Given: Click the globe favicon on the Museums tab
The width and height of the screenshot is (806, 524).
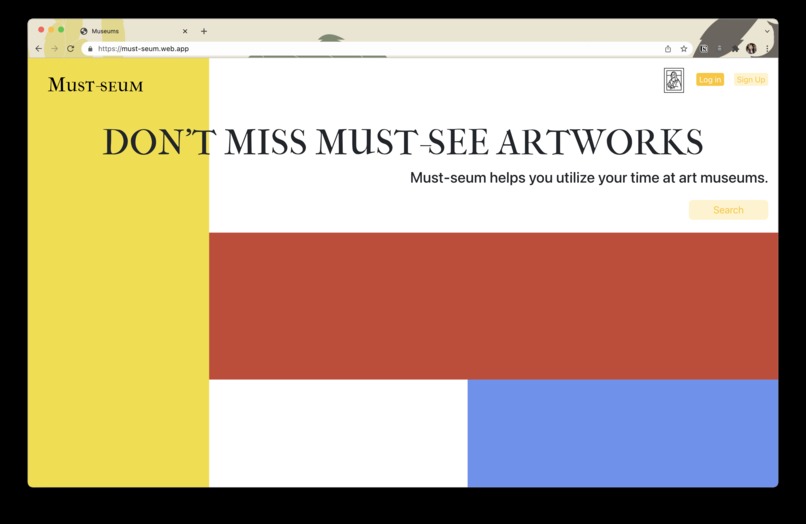Looking at the screenshot, I should pos(84,31).
